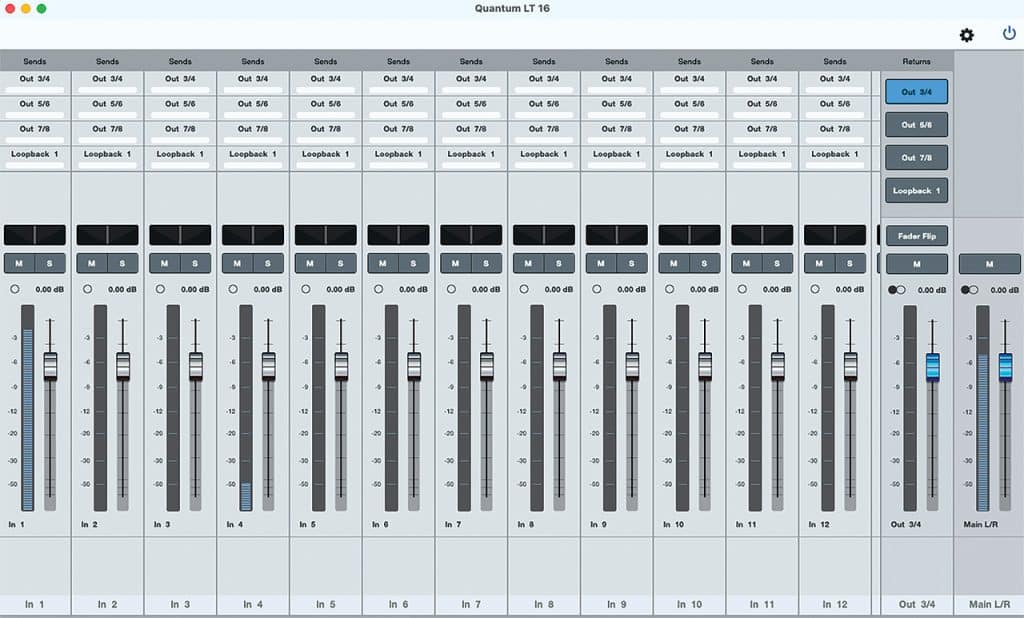Mute channel In 1
The height and width of the screenshot is (618, 1024).
point(19,263)
